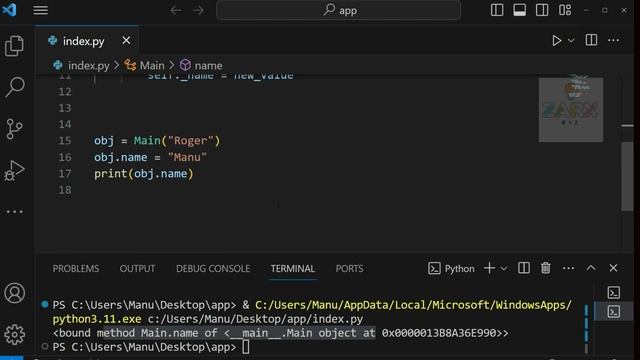This screenshot has width=640, height=360.
Task: Split the editor to the right
Action: pos(591,40)
